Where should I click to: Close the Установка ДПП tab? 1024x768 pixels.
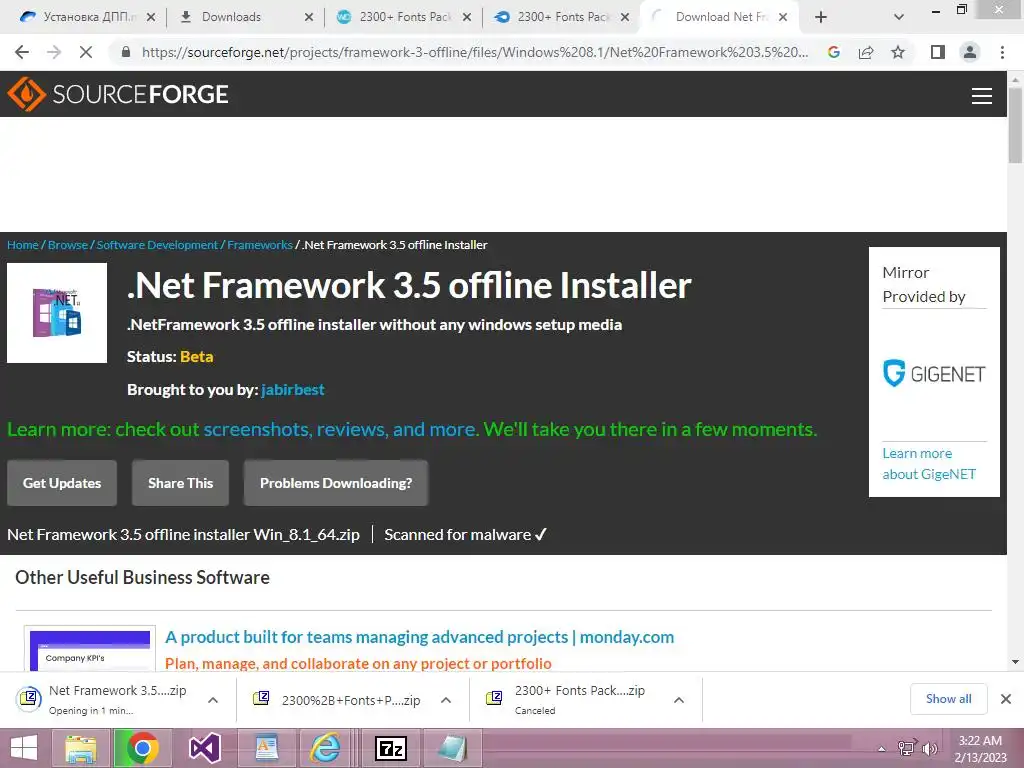point(151,18)
